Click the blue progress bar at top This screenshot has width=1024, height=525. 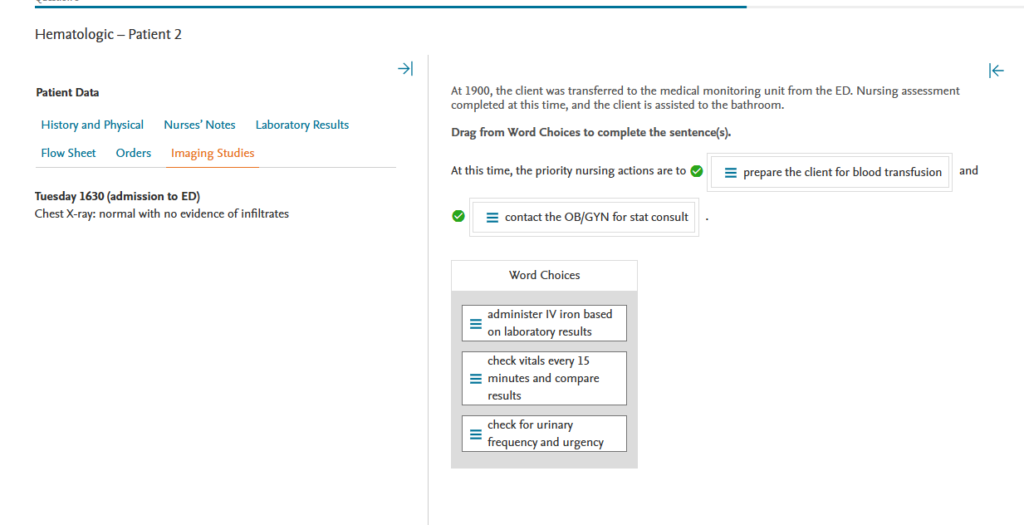pyautogui.click(x=390, y=6)
